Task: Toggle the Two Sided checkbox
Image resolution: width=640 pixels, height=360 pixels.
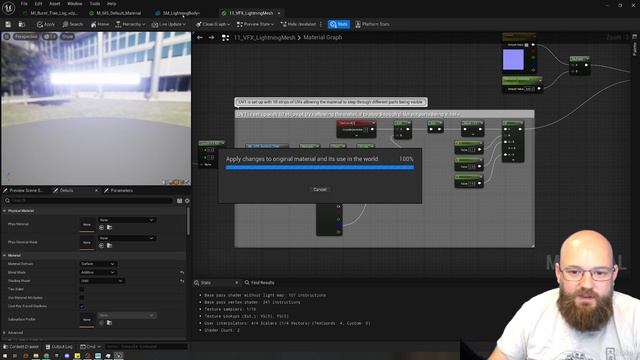Action: tap(82, 289)
